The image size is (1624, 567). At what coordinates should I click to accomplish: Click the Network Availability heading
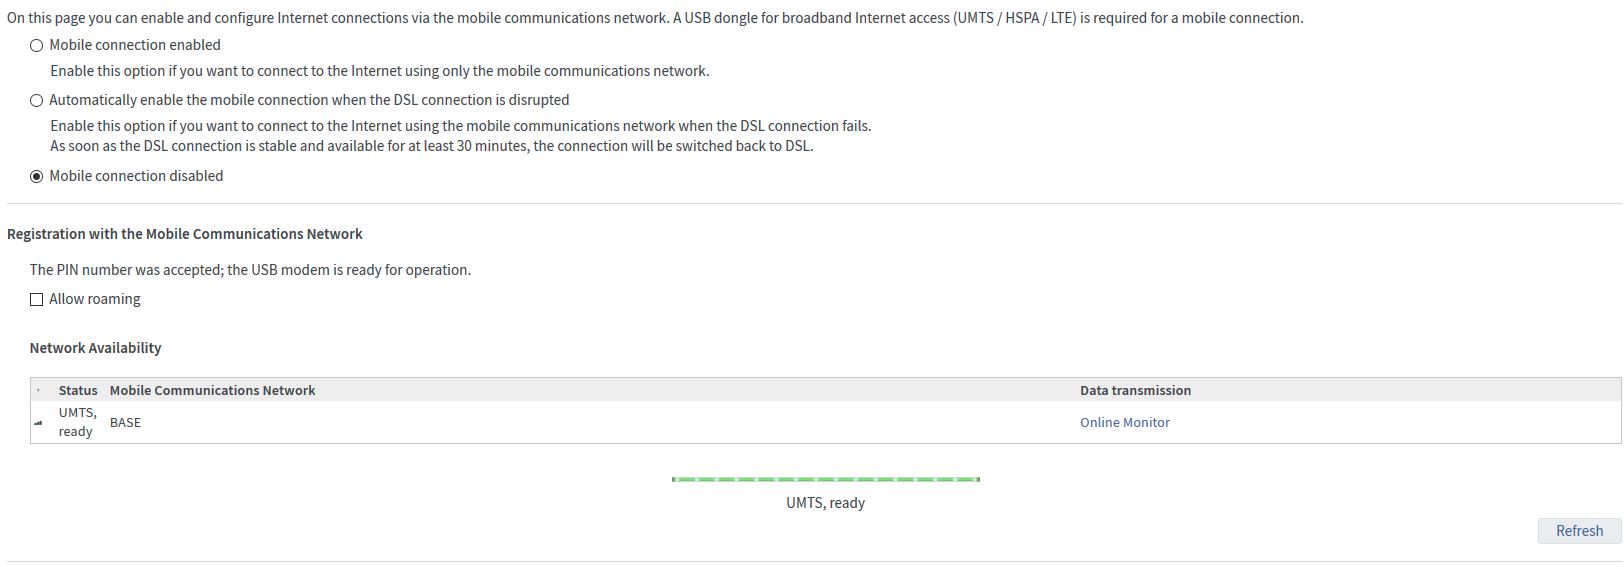click(x=95, y=348)
